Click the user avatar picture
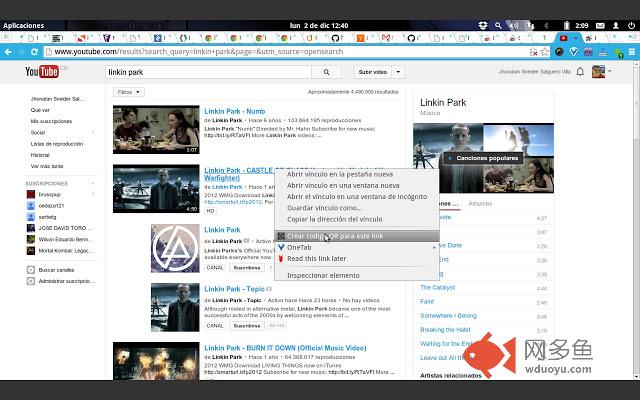 click(598, 72)
